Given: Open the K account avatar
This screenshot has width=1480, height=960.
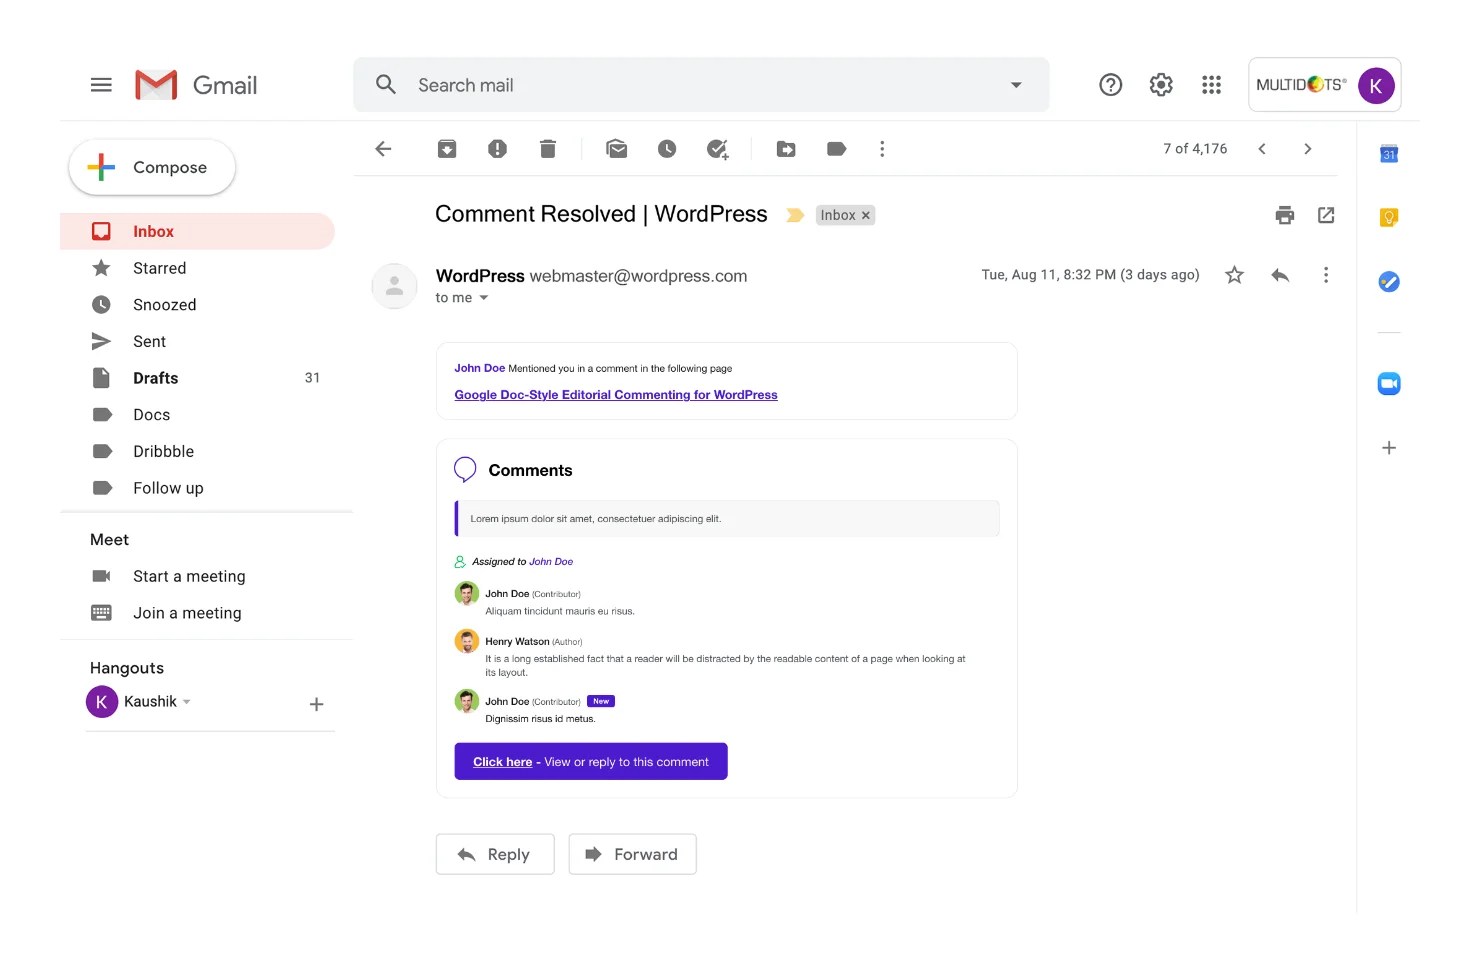Looking at the screenshot, I should point(1376,86).
